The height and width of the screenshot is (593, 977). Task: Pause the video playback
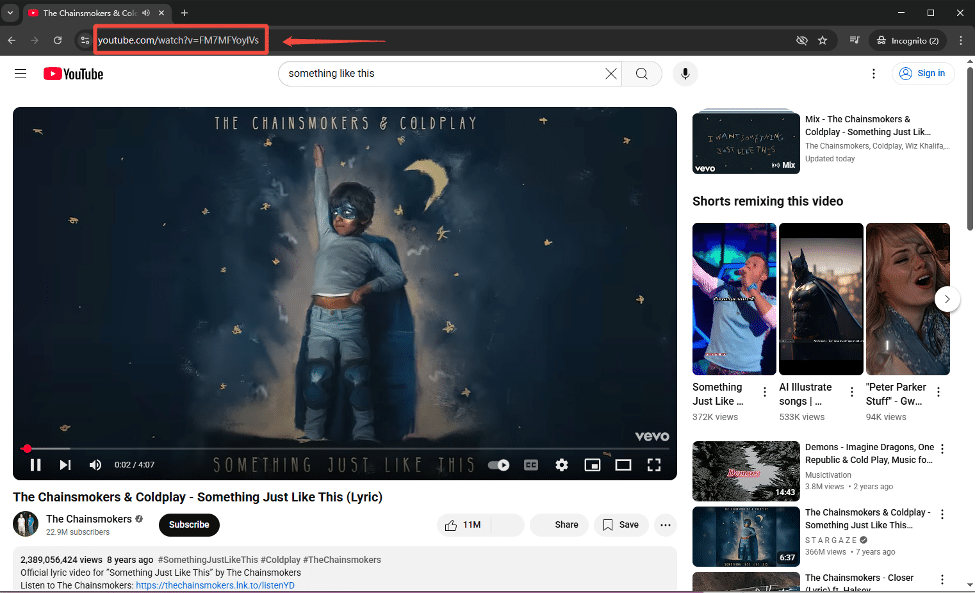tap(35, 464)
